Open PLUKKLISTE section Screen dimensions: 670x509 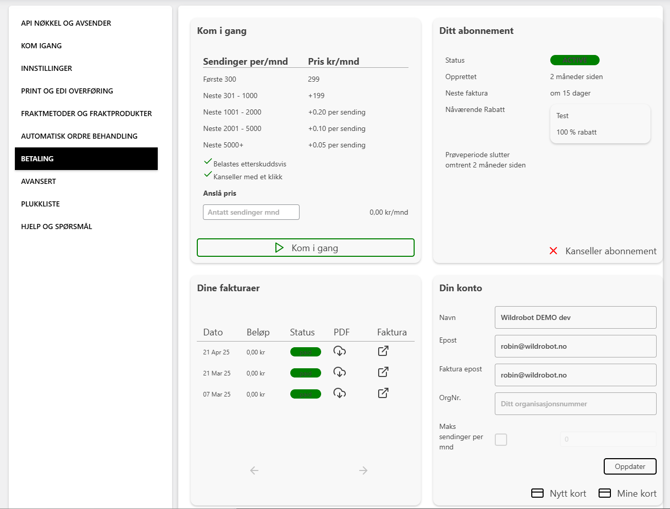click(x=40, y=204)
